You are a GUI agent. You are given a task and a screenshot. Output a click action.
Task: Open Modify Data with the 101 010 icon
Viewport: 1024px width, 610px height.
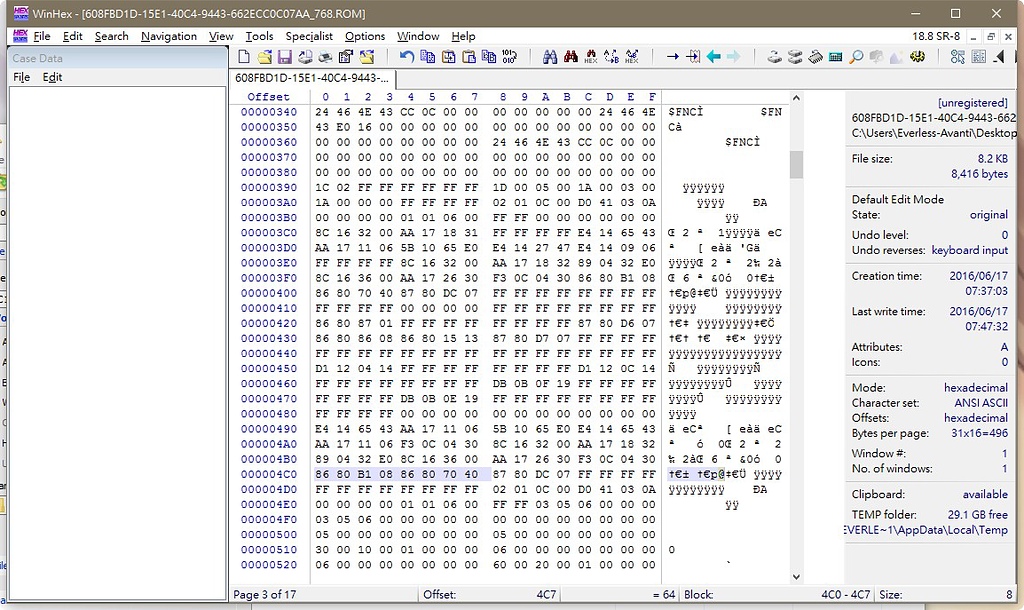pos(509,57)
